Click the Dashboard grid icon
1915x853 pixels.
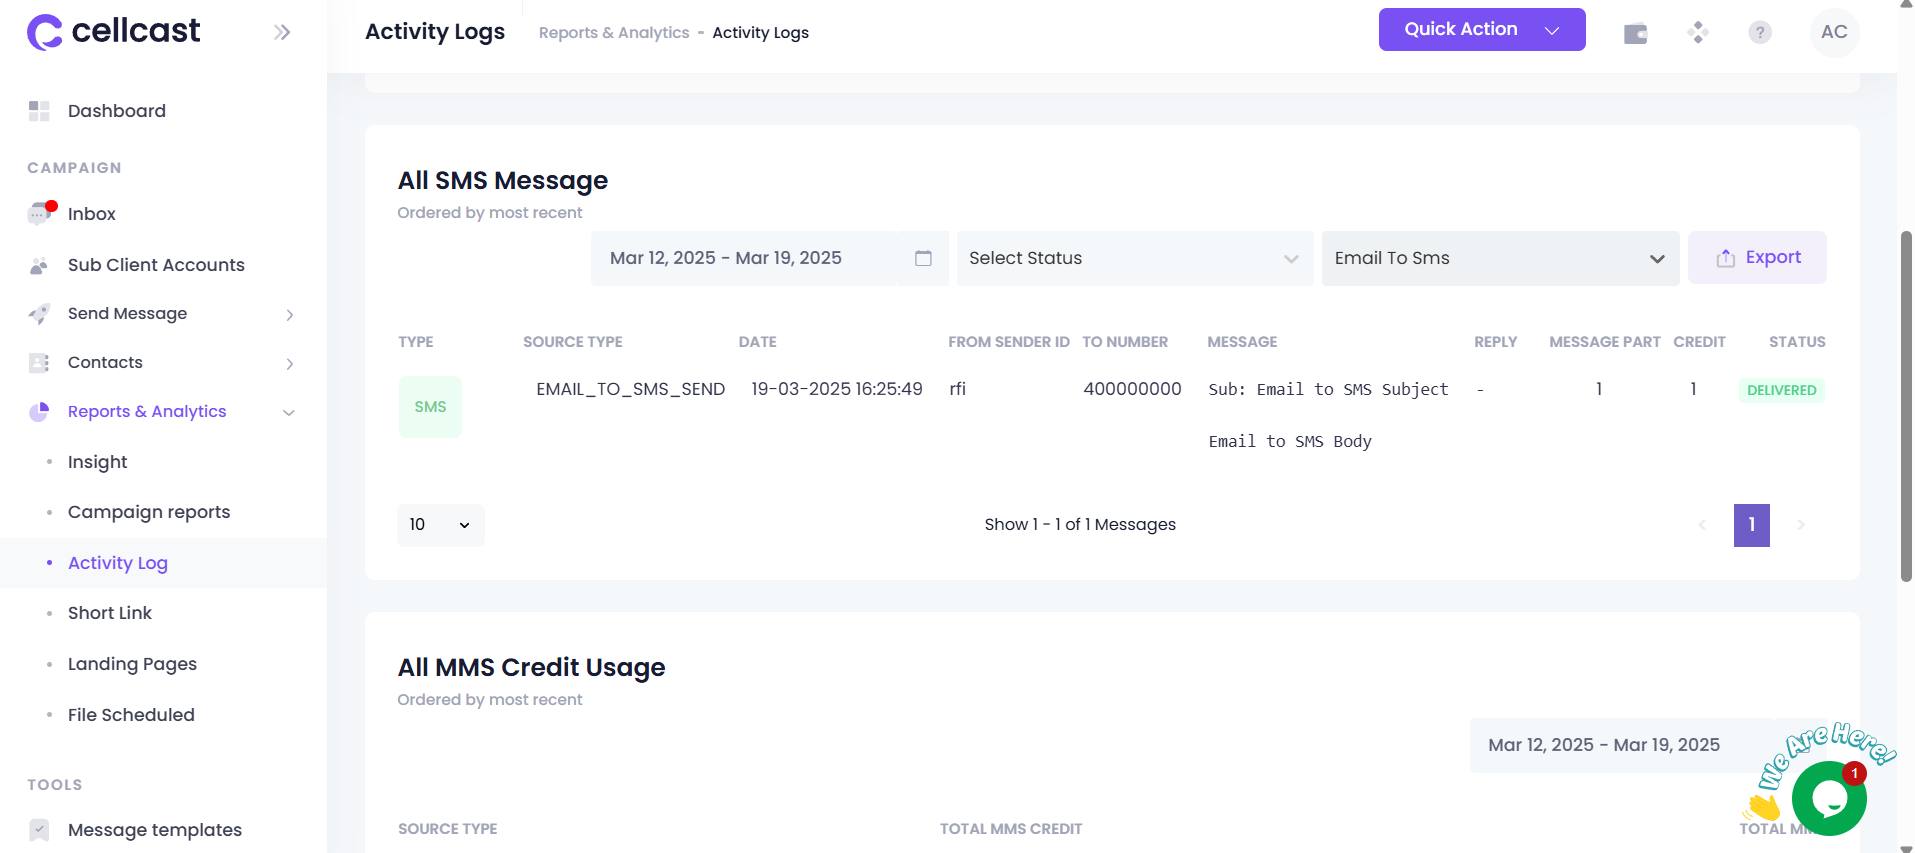click(39, 111)
